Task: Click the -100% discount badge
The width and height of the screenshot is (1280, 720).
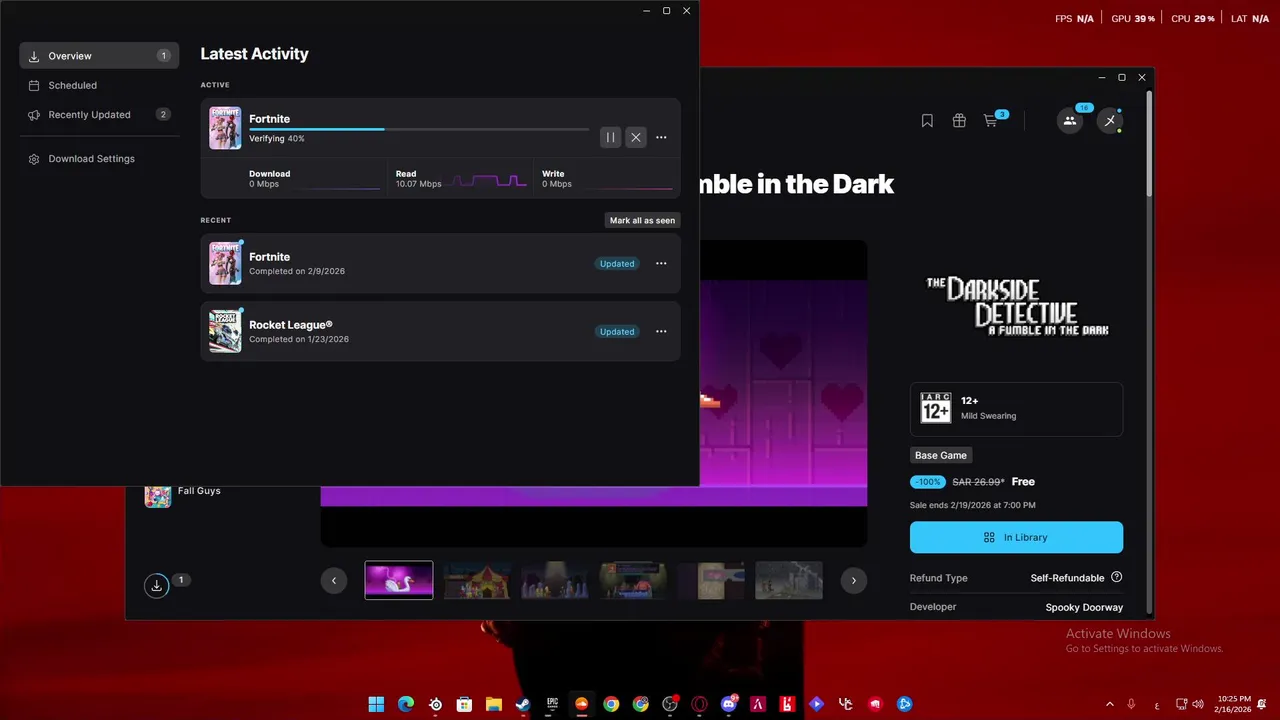Action: pos(928,482)
